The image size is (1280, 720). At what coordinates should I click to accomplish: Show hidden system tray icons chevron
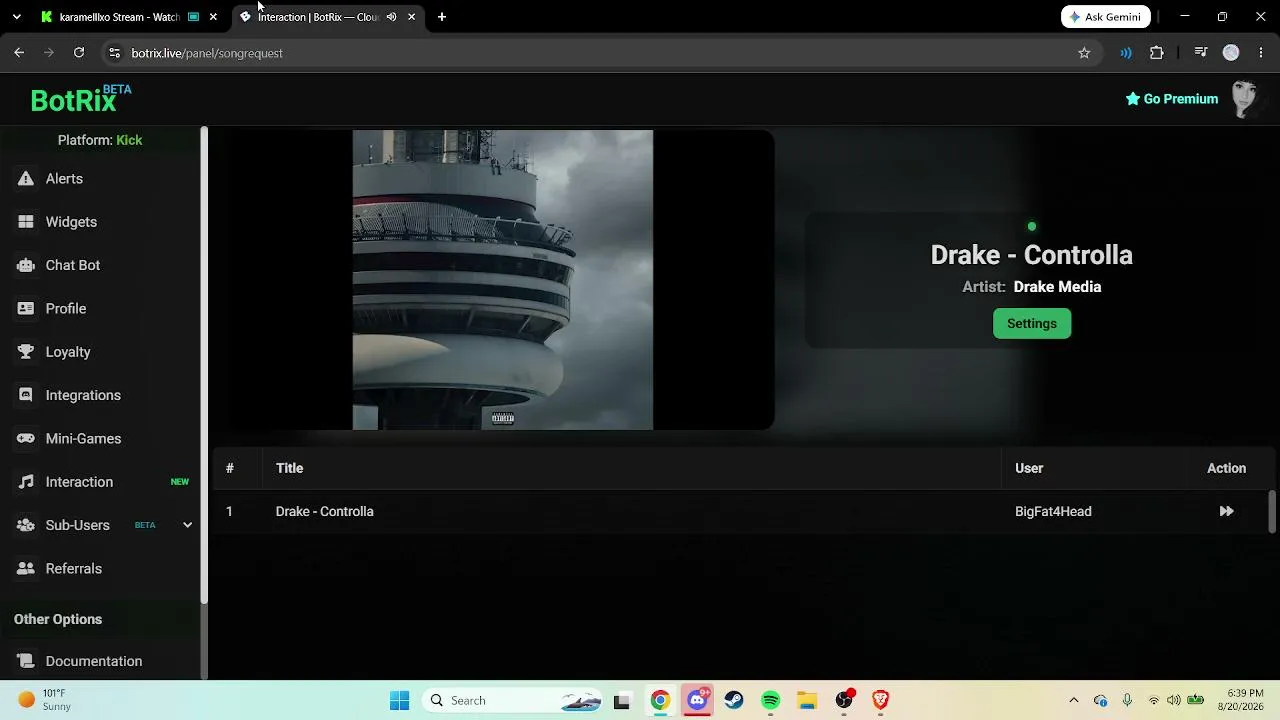[1074, 701]
